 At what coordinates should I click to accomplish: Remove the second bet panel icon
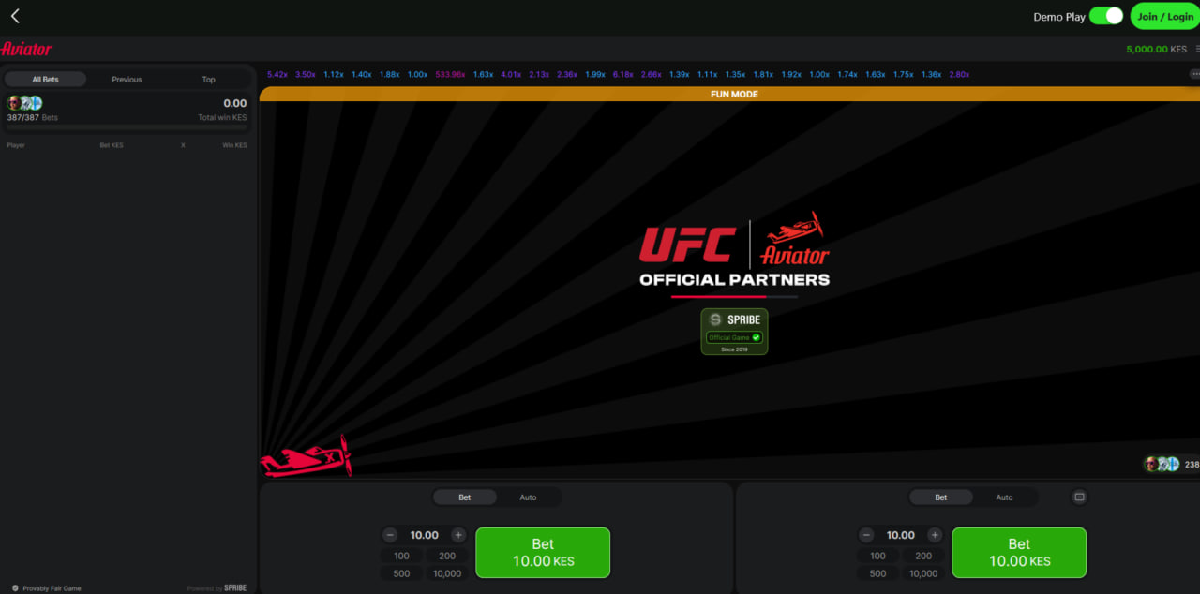pos(1079,497)
